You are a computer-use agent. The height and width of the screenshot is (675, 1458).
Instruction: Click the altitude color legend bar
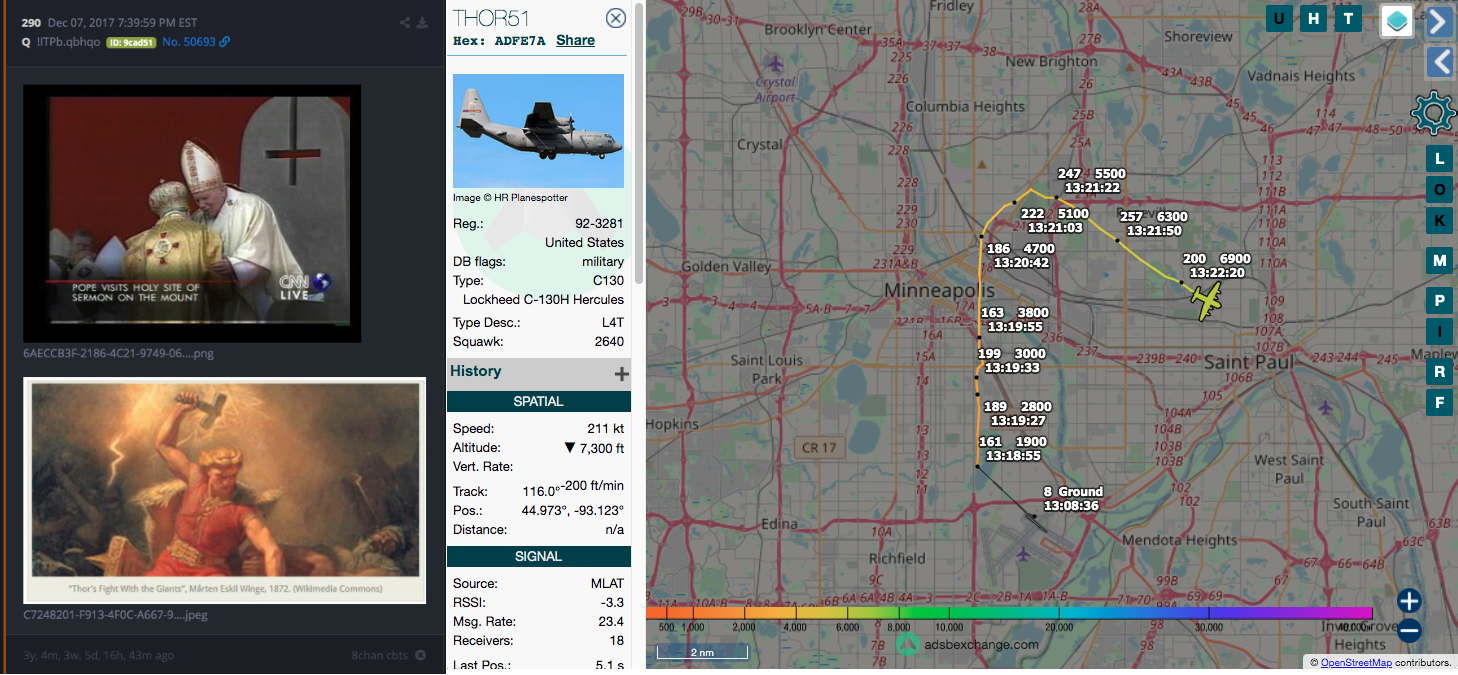(1009, 612)
